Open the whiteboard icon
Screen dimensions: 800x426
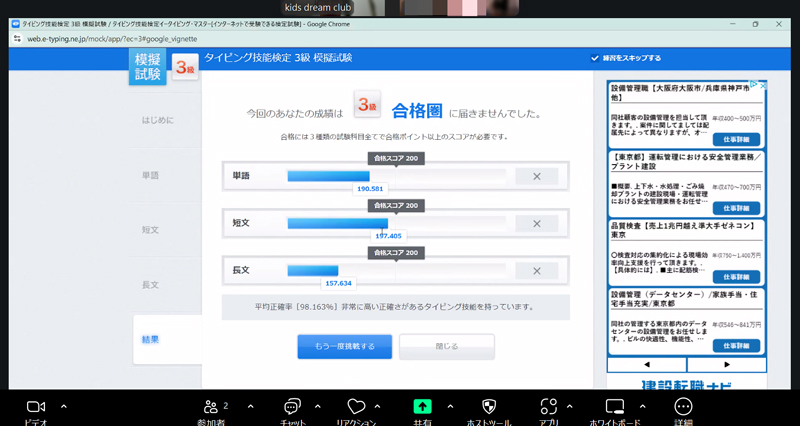[615, 407]
